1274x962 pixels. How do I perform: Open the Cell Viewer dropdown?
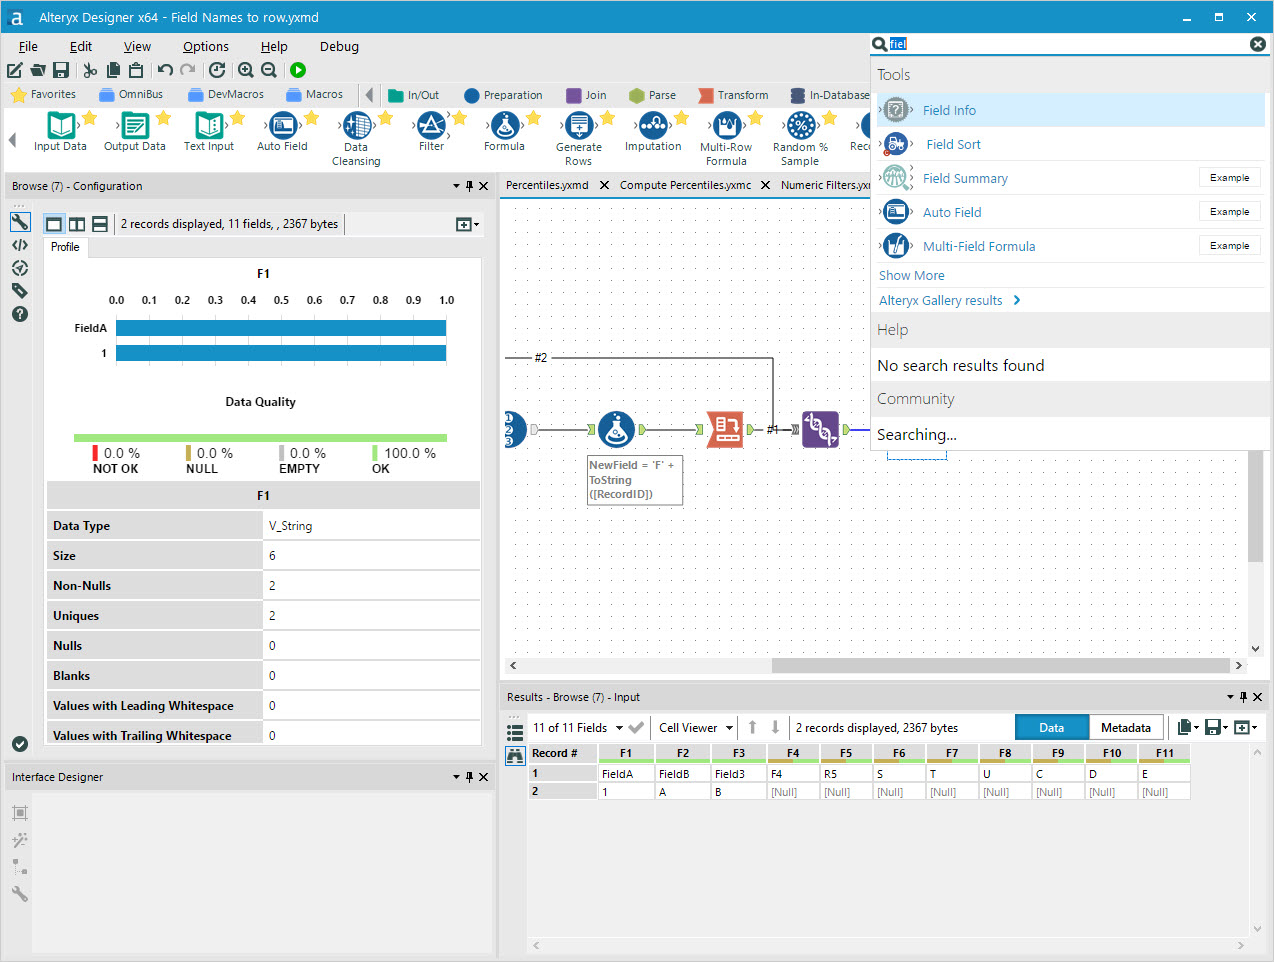(696, 728)
